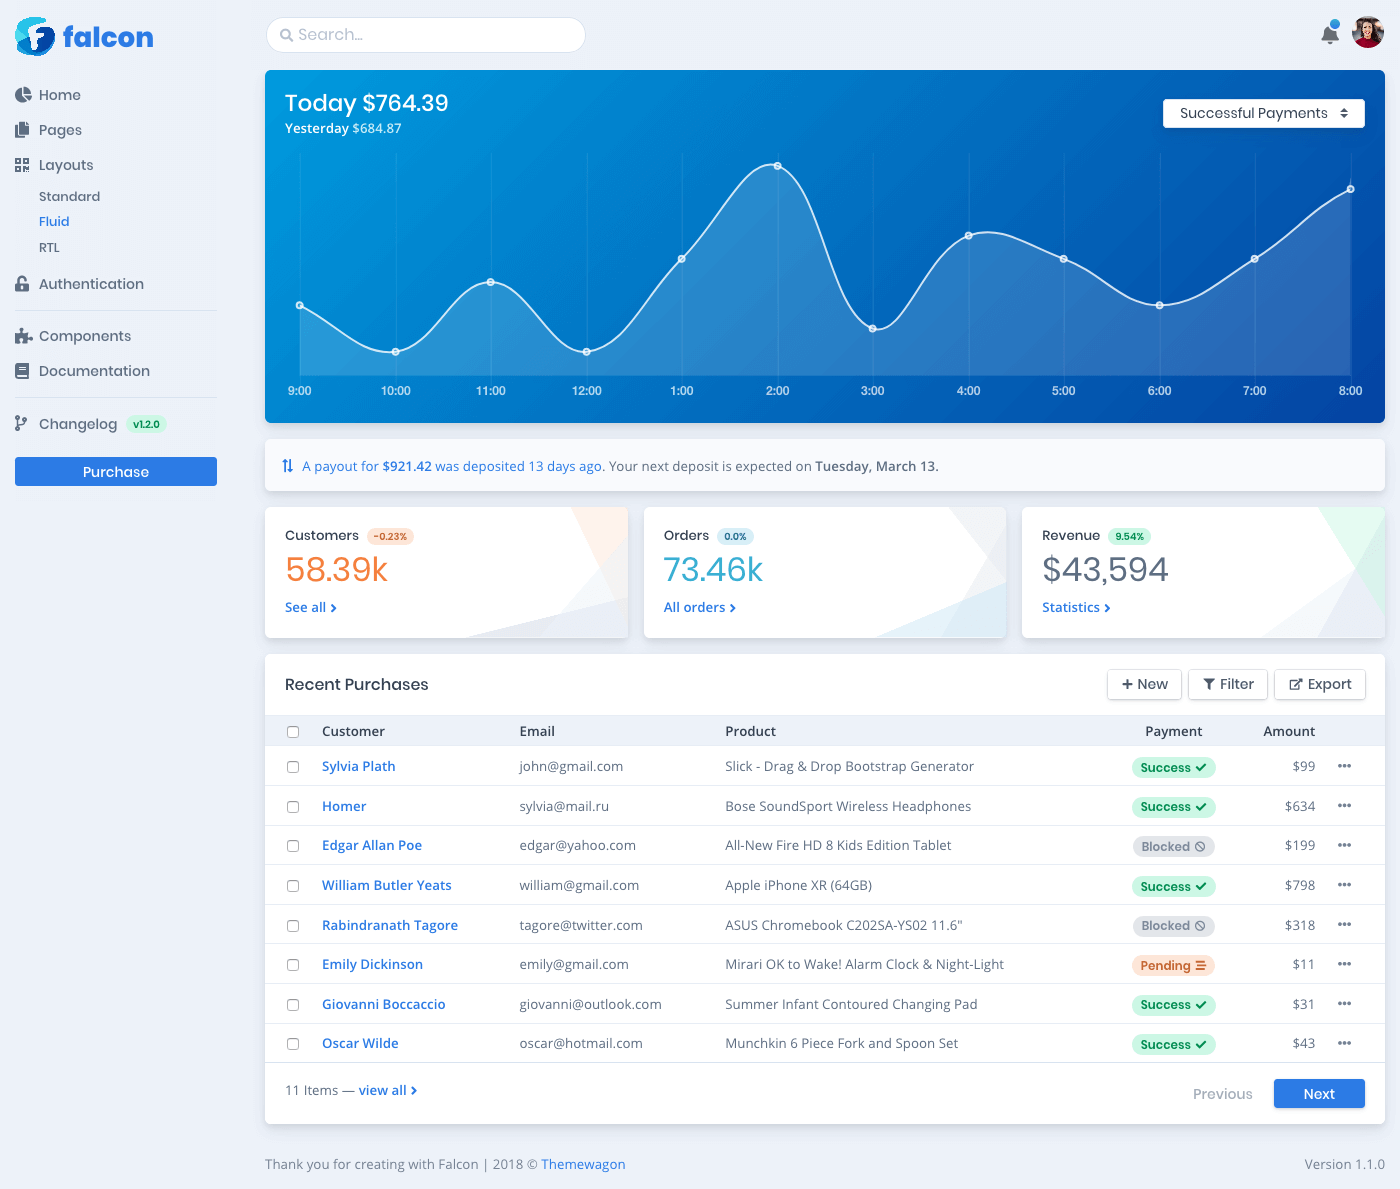Click into the Search input field
This screenshot has width=1400, height=1189.
click(426, 35)
